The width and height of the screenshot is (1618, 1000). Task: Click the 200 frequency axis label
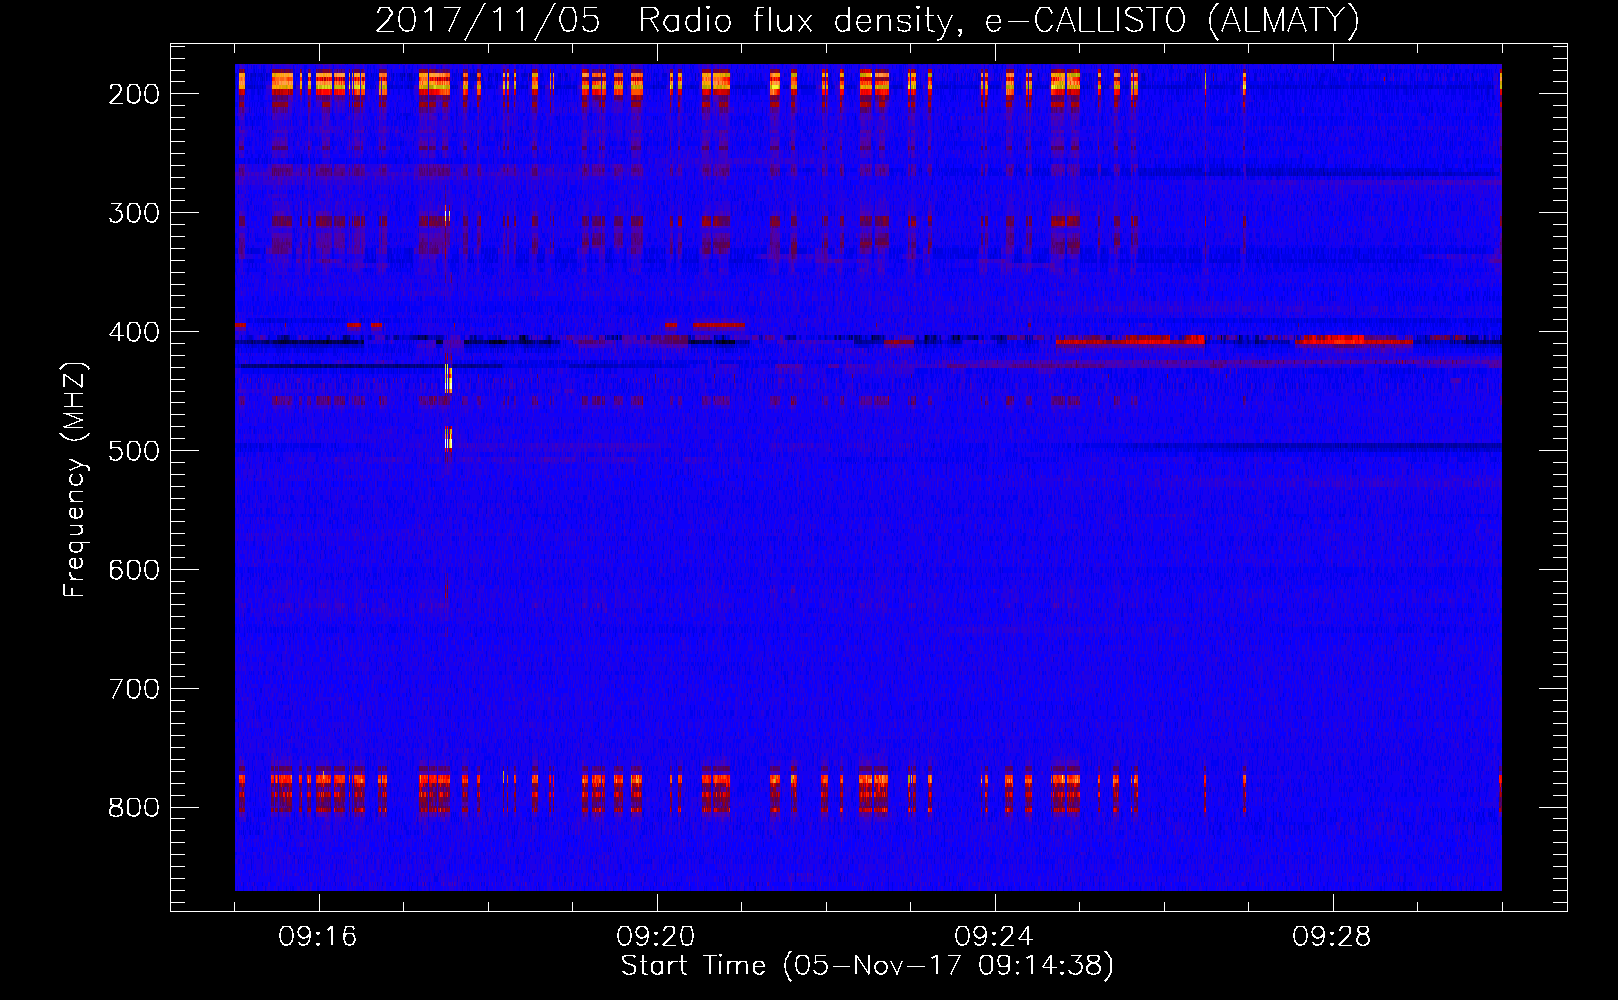click(x=134, y=94)
